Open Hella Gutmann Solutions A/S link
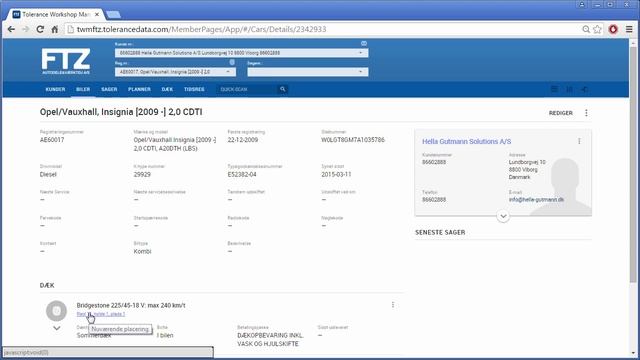The height and width of the screenshot is (360, 640). click(467, 141)
